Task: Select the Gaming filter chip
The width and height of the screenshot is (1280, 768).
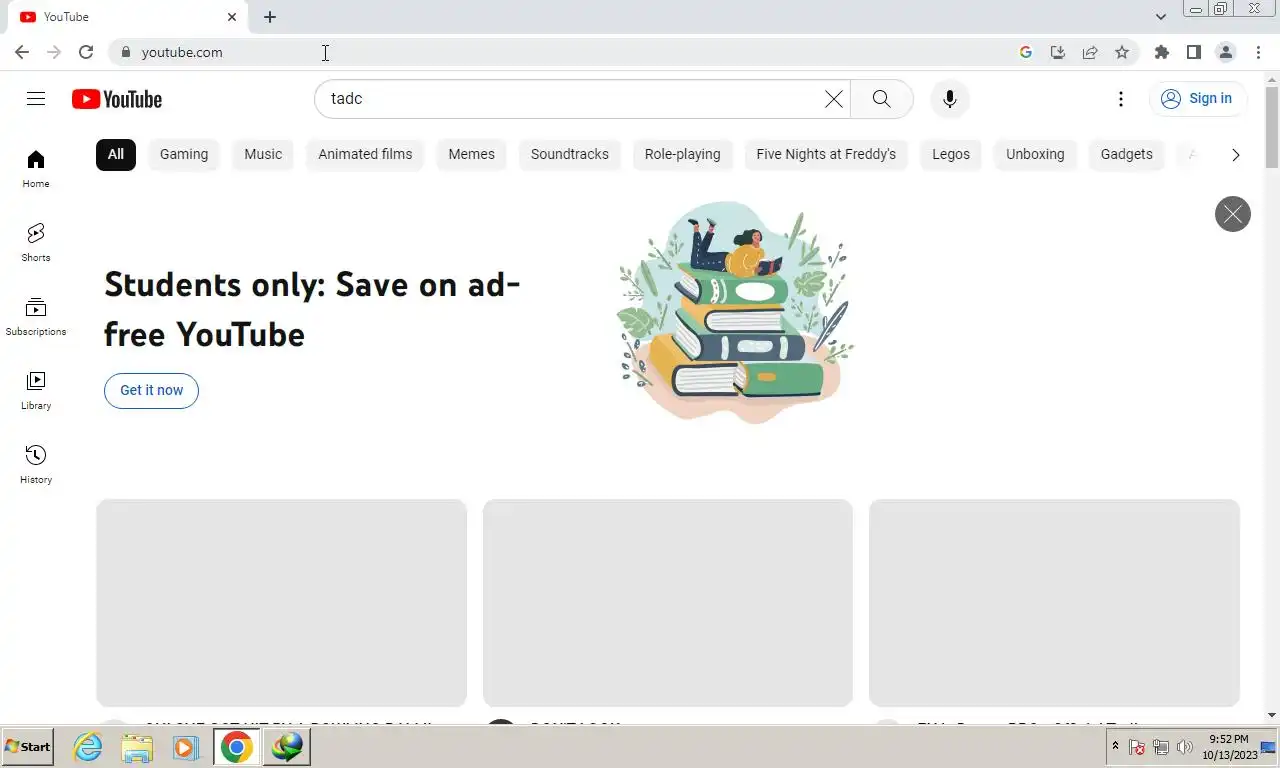Action: (184, 154)
